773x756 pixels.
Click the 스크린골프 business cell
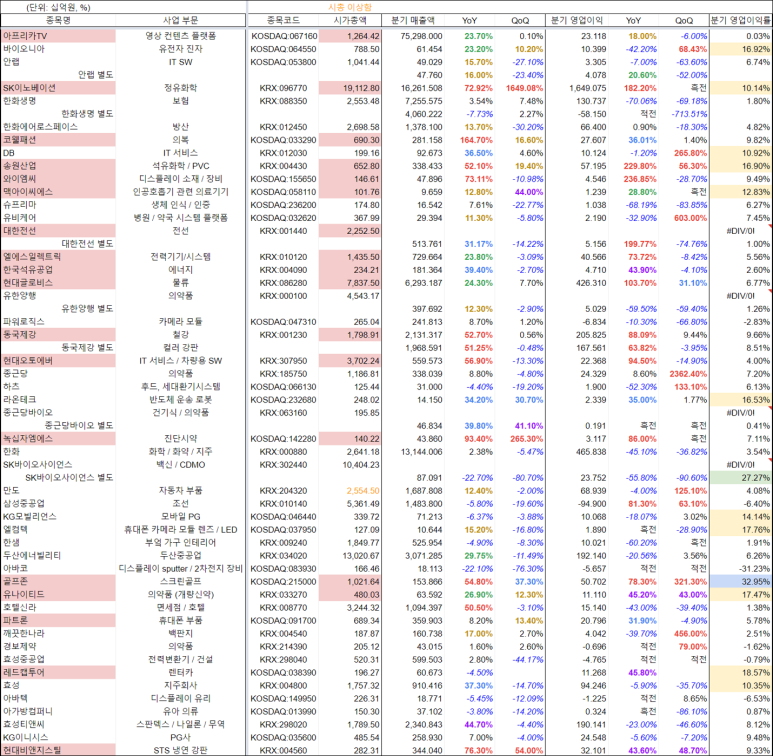(180, 581)
